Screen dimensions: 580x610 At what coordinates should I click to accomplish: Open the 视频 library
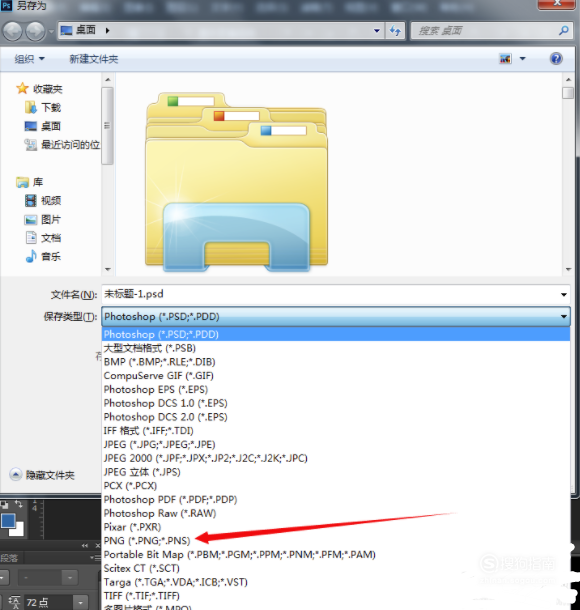click(43, 201)
